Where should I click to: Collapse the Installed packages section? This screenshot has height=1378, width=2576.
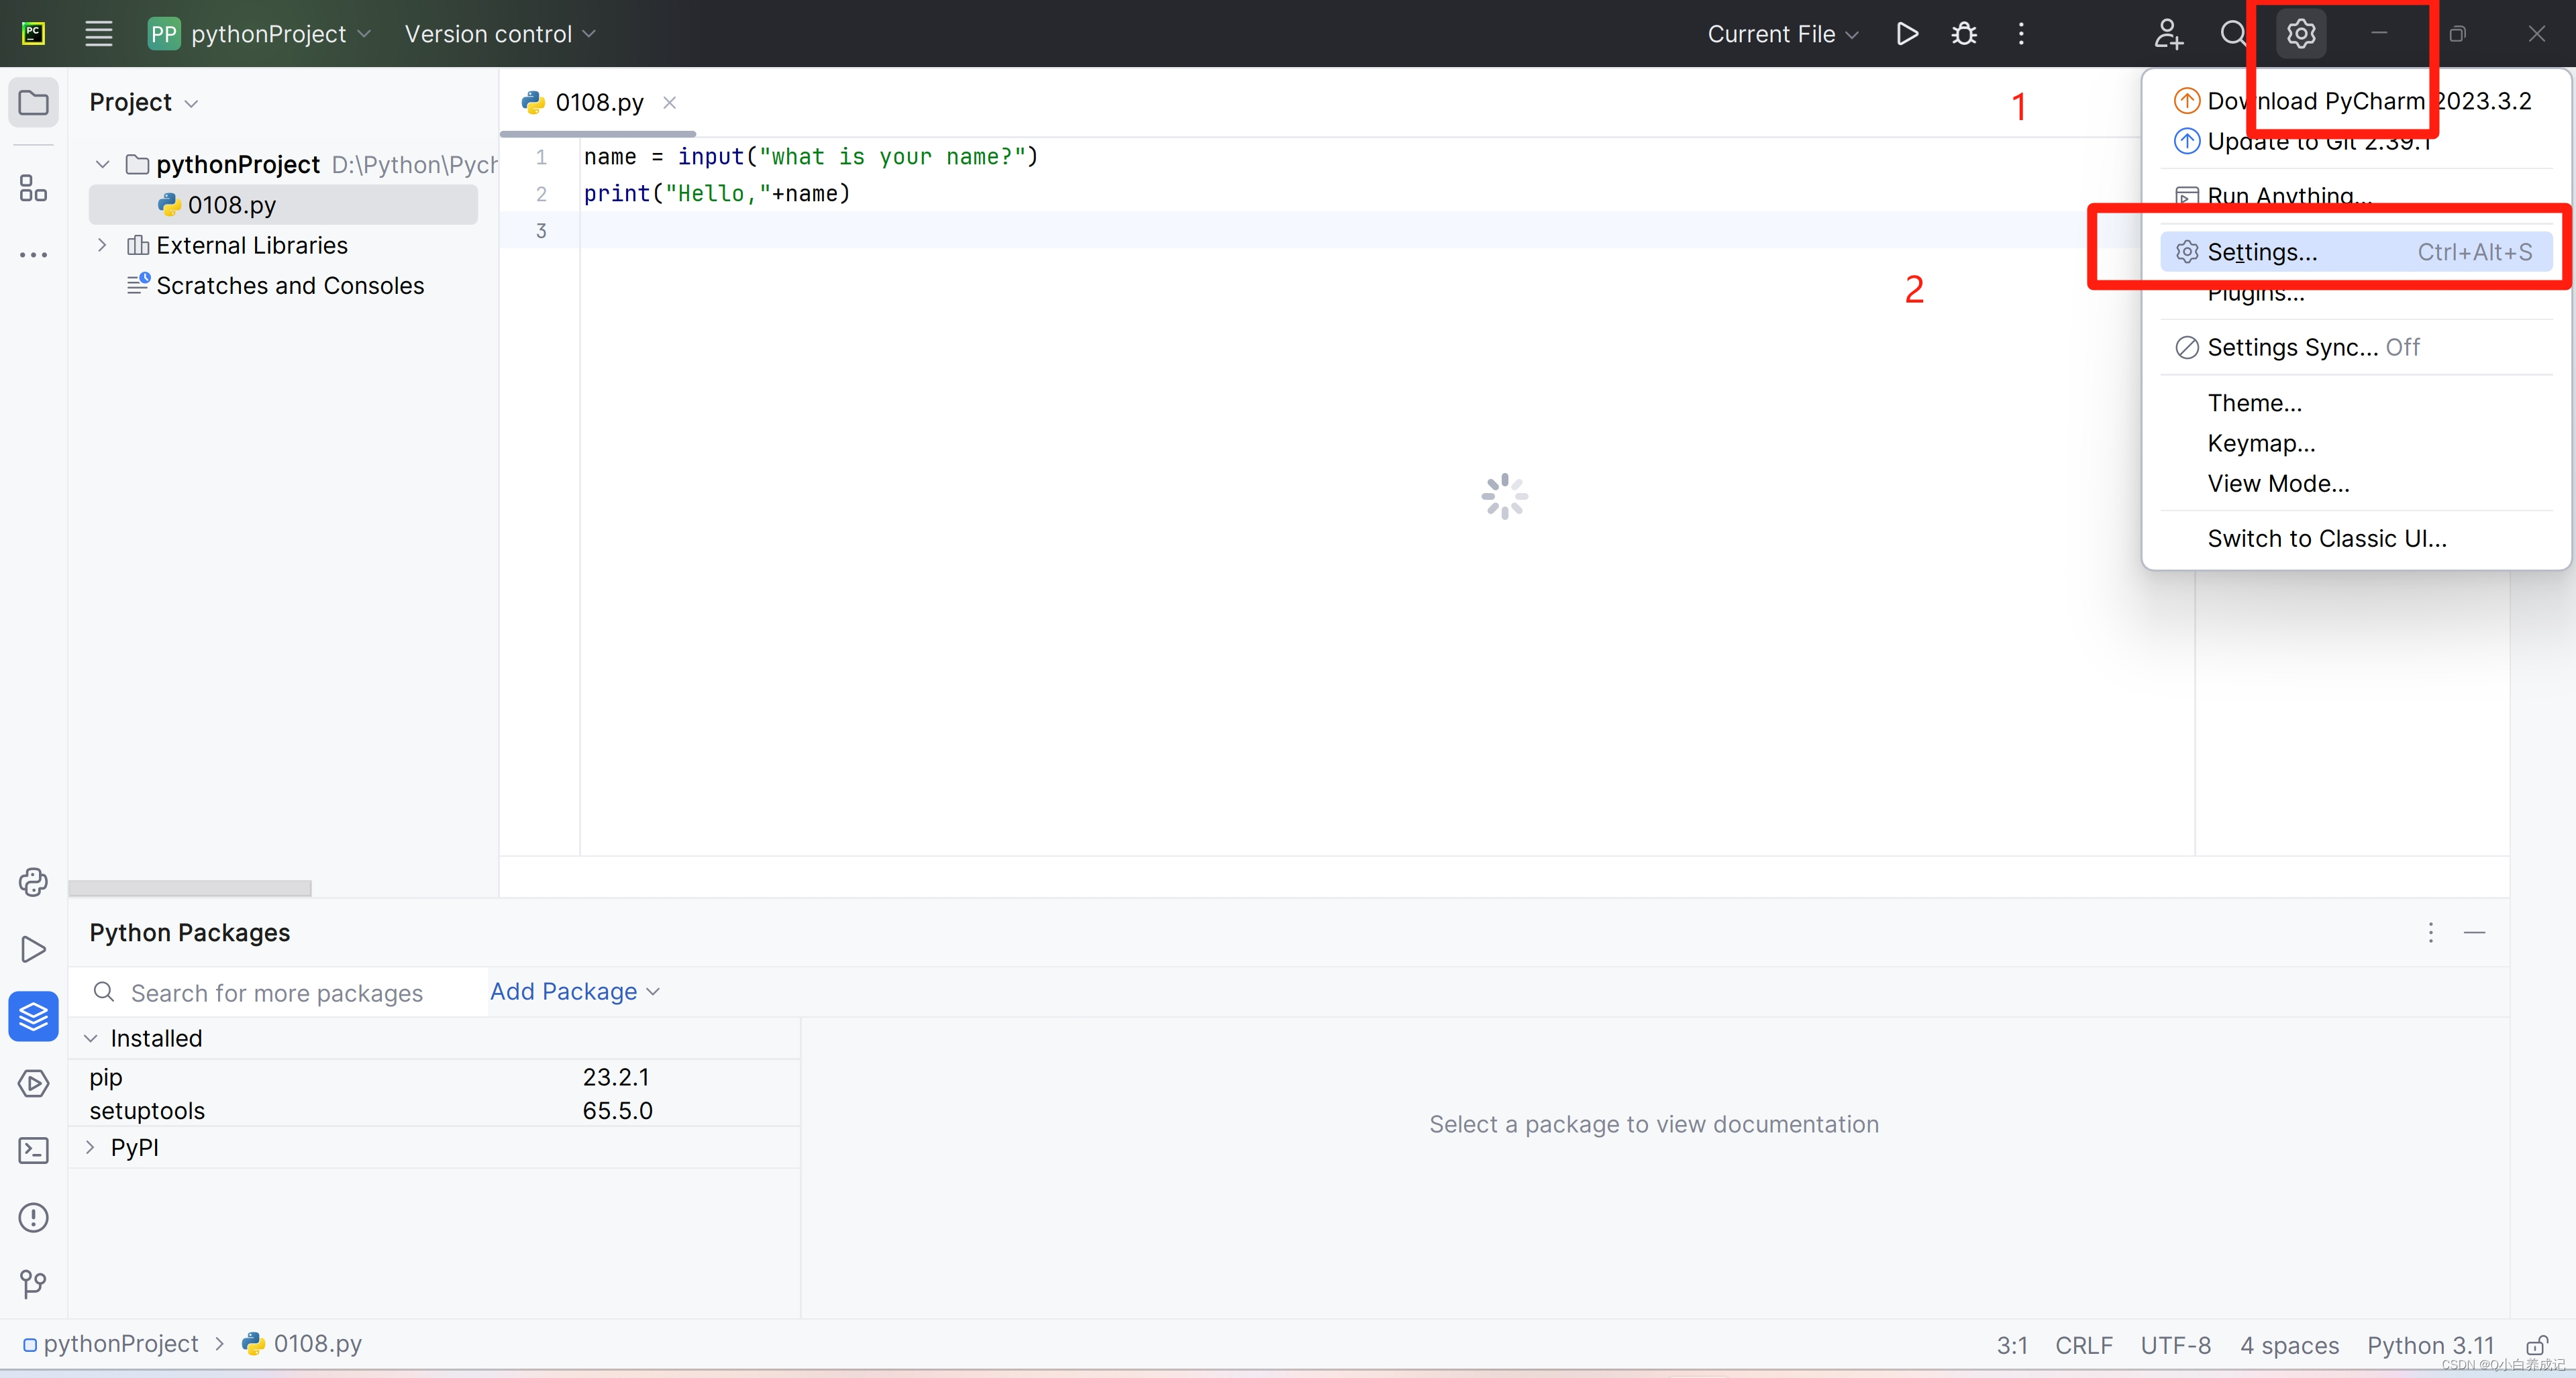point(90,1038)
